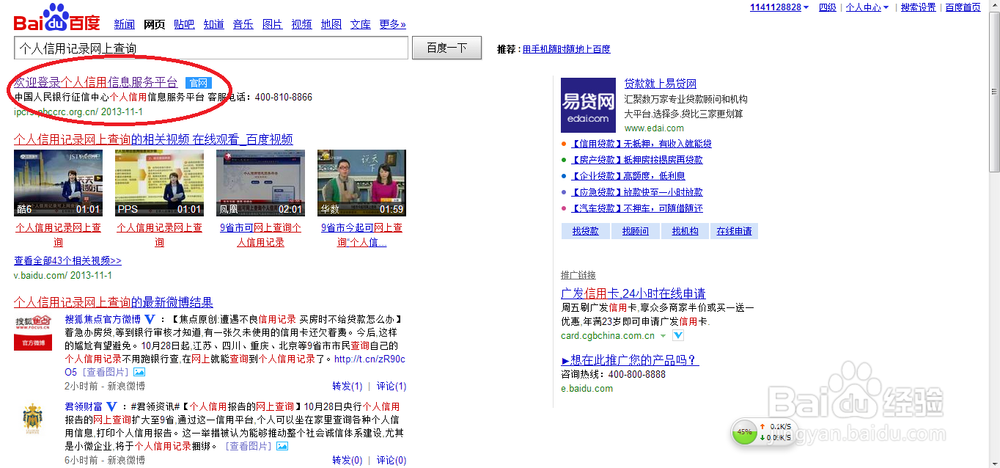This screenshot has height=468, width=1000.
Task: Click the 百度一下 search button
Action: pos(447,48)
